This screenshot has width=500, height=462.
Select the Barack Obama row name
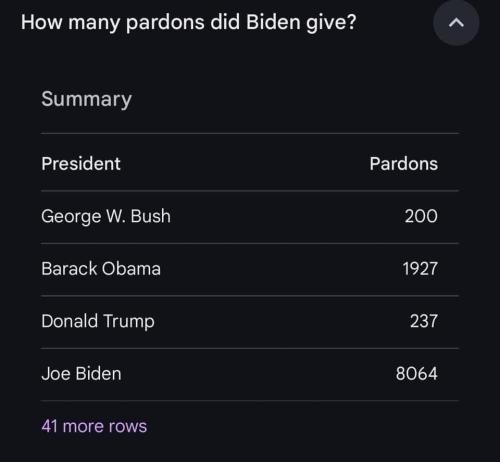(101, 268)
